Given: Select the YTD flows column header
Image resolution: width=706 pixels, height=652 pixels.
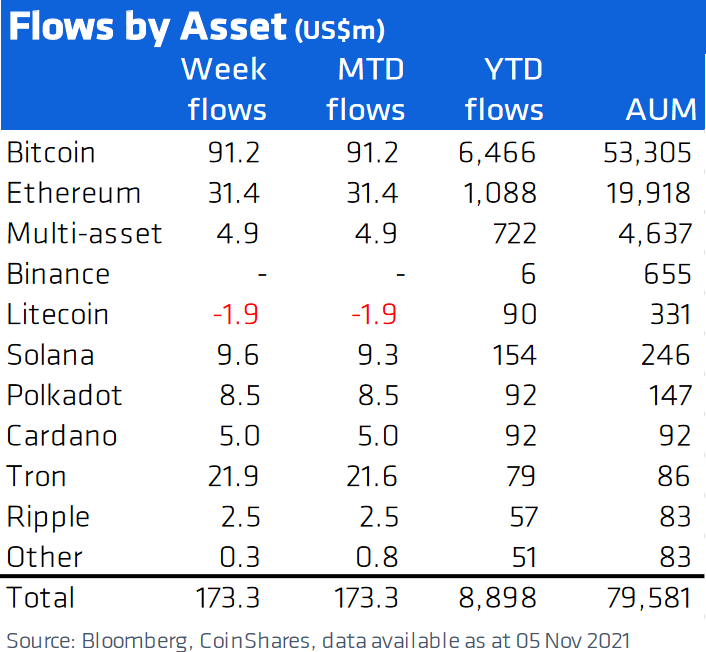Looking at the screenshot, I should click(504, 89).
